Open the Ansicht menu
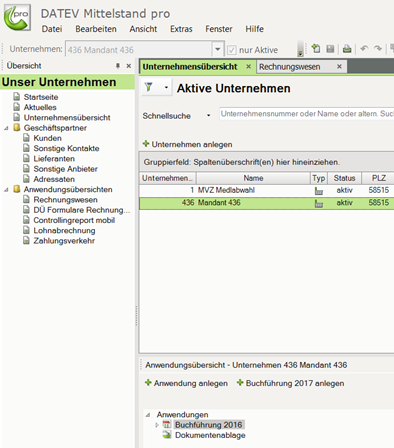 coord(143,29)
